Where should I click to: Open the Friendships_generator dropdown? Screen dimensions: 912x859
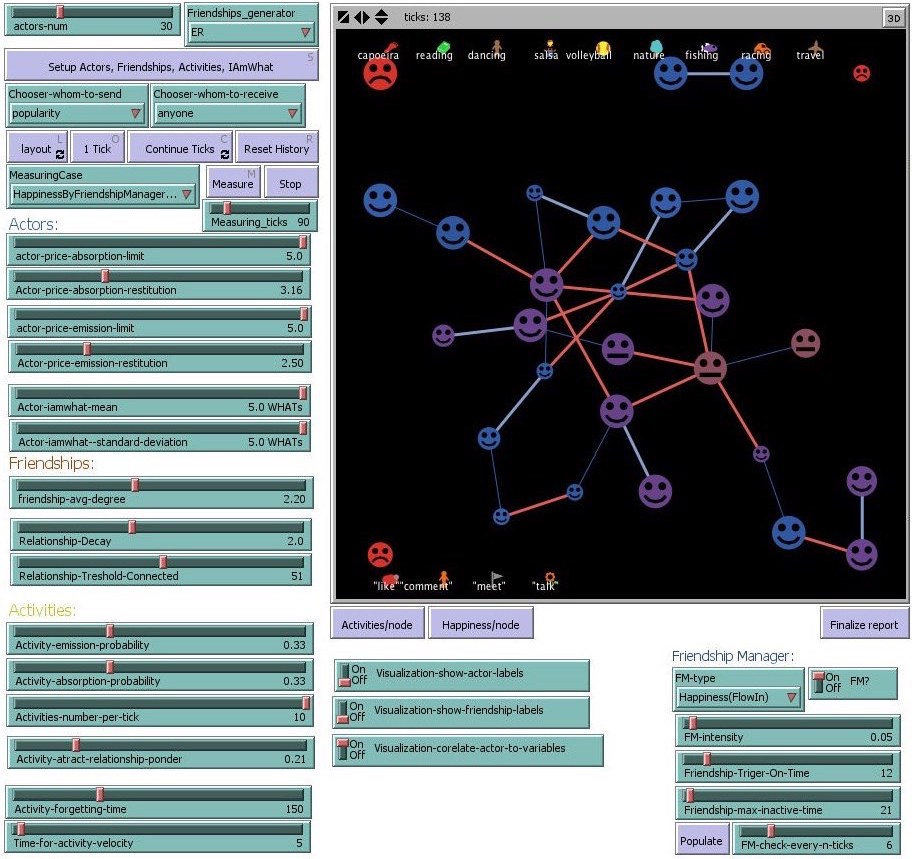[251, 32]
